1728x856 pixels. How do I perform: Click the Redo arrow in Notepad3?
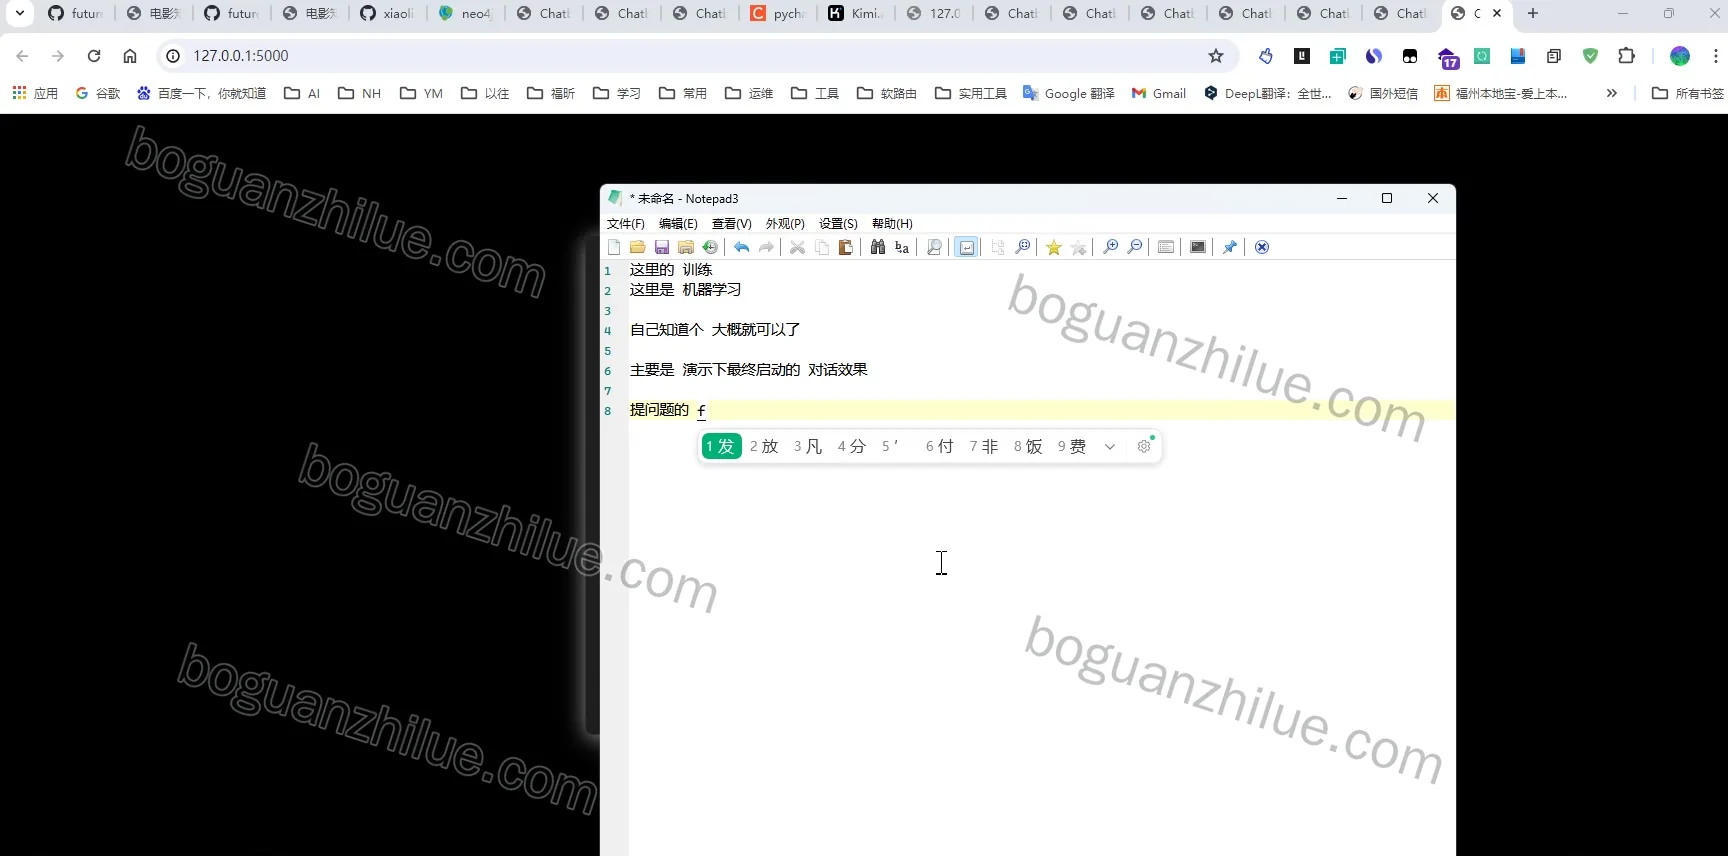[x=766, y=247]
